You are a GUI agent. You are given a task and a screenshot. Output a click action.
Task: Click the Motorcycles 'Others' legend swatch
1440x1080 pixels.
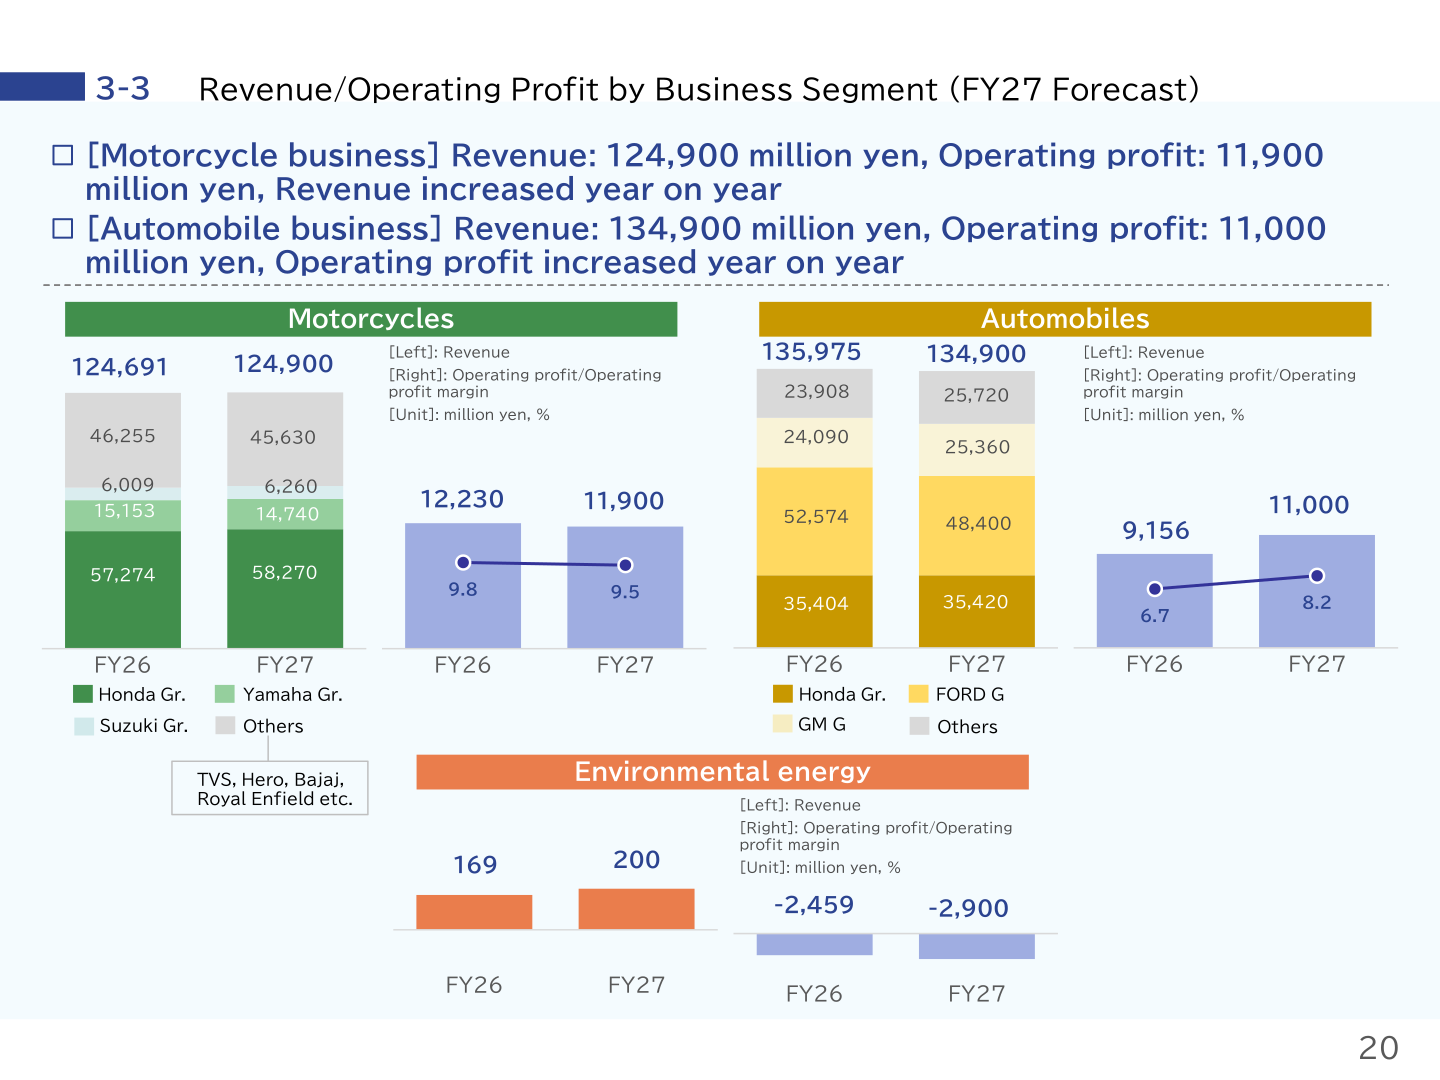pyautogui.click(x=225, y=726)
